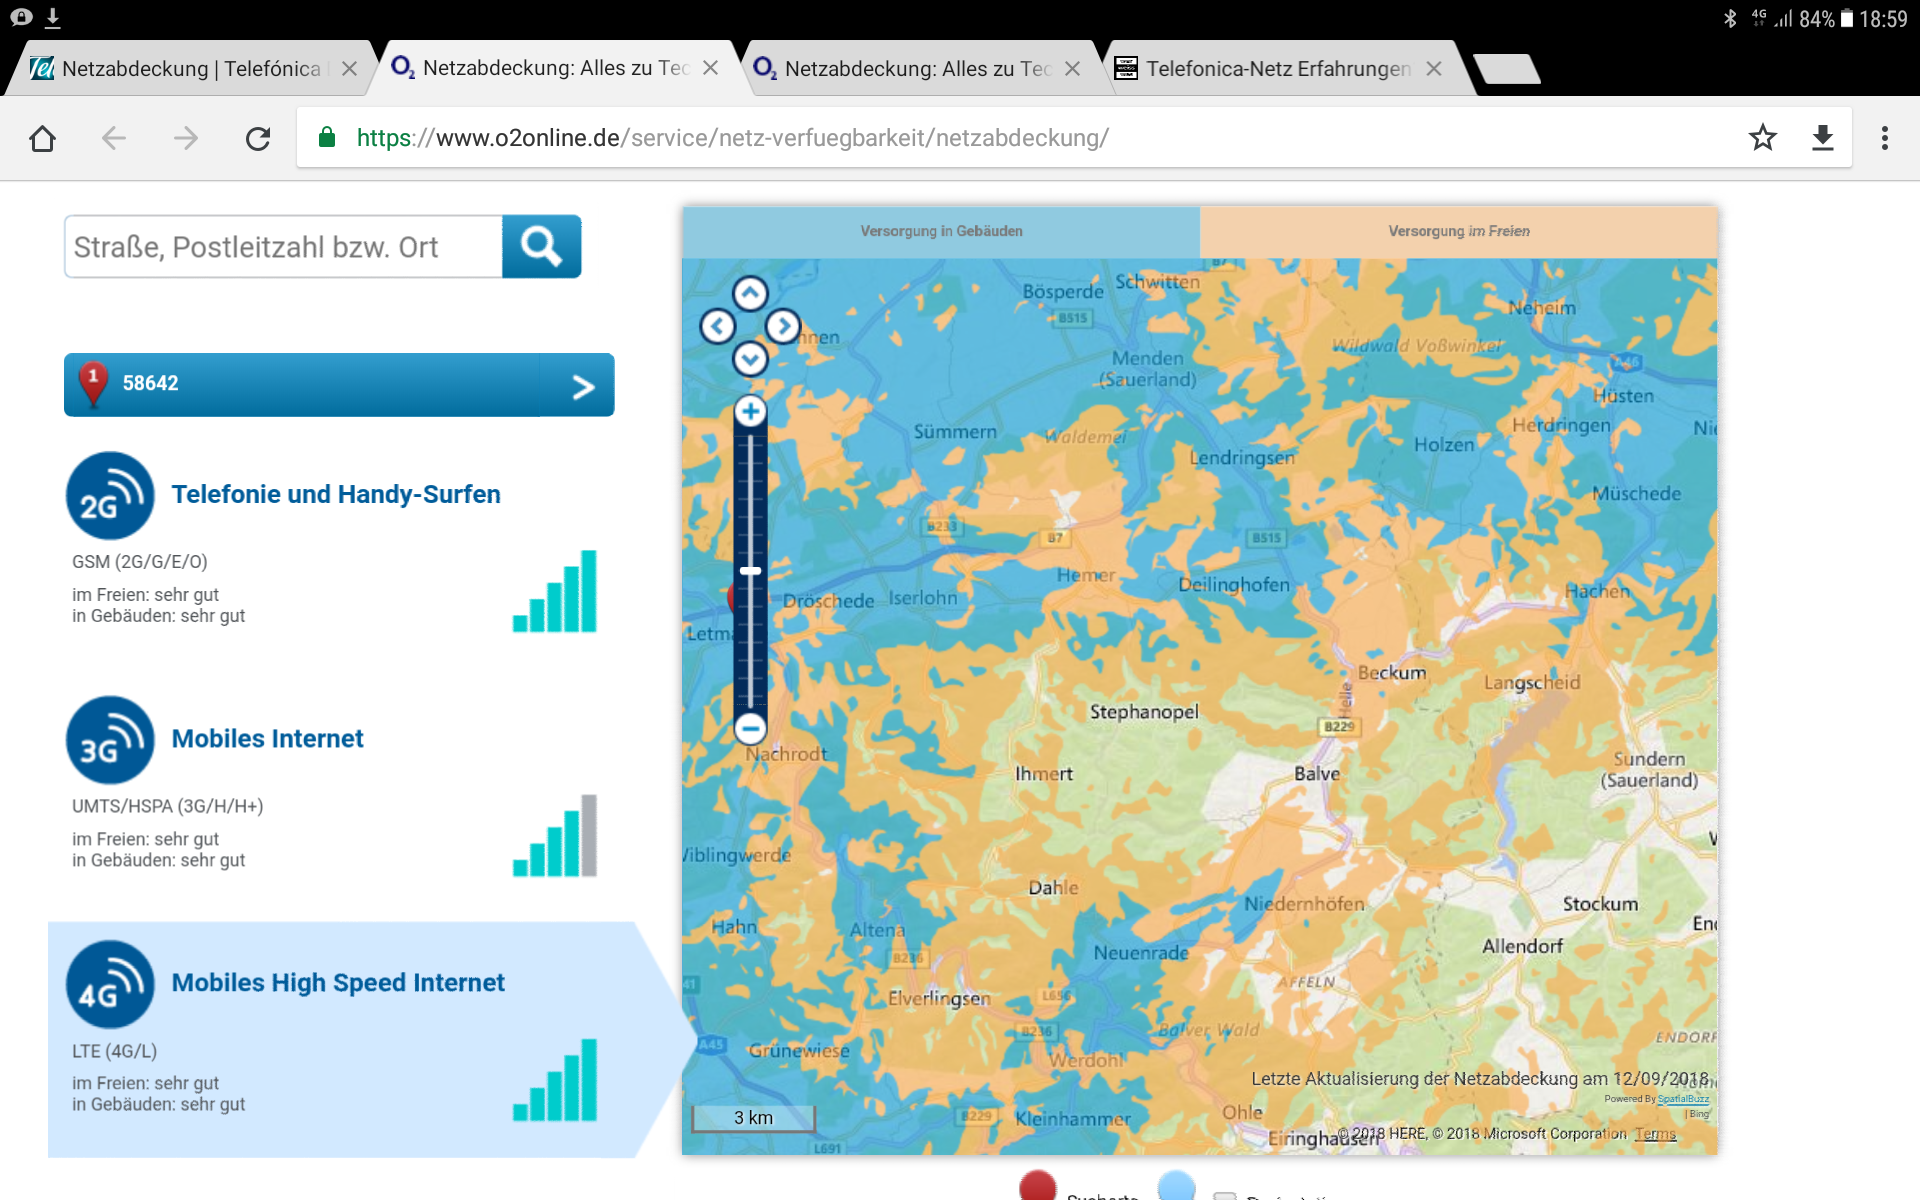Open a new browser tab
The width and height of the screenshot is (1920, 1200).
click(1507, 69)
